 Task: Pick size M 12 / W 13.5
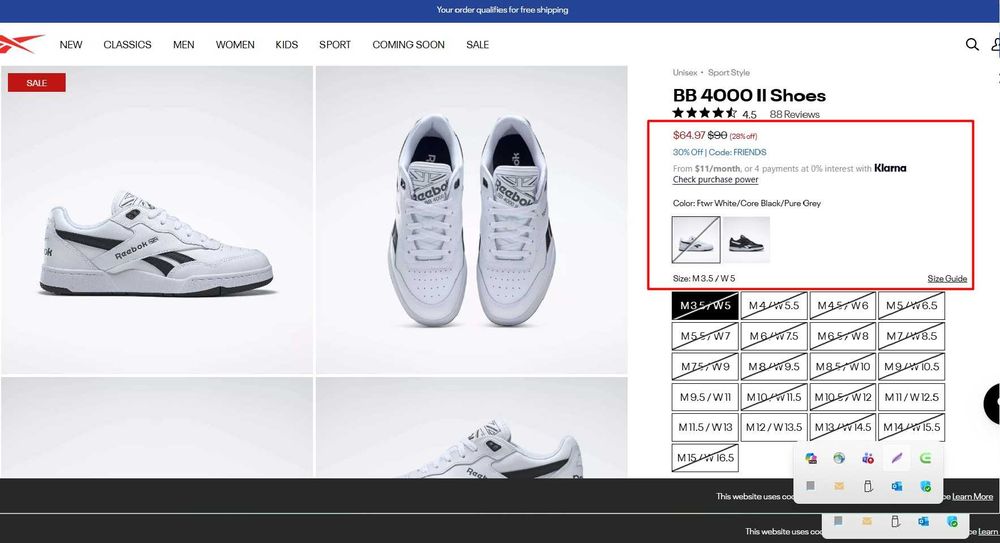click(774, 428)
